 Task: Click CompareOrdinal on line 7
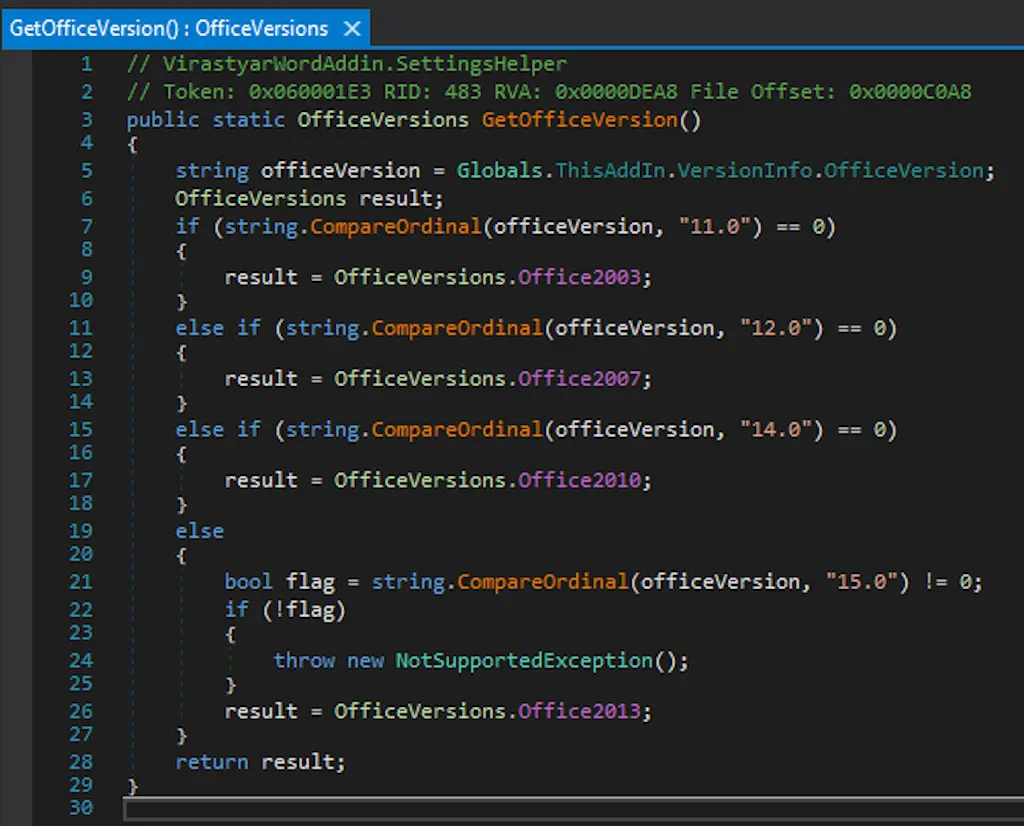coord(395,227)
